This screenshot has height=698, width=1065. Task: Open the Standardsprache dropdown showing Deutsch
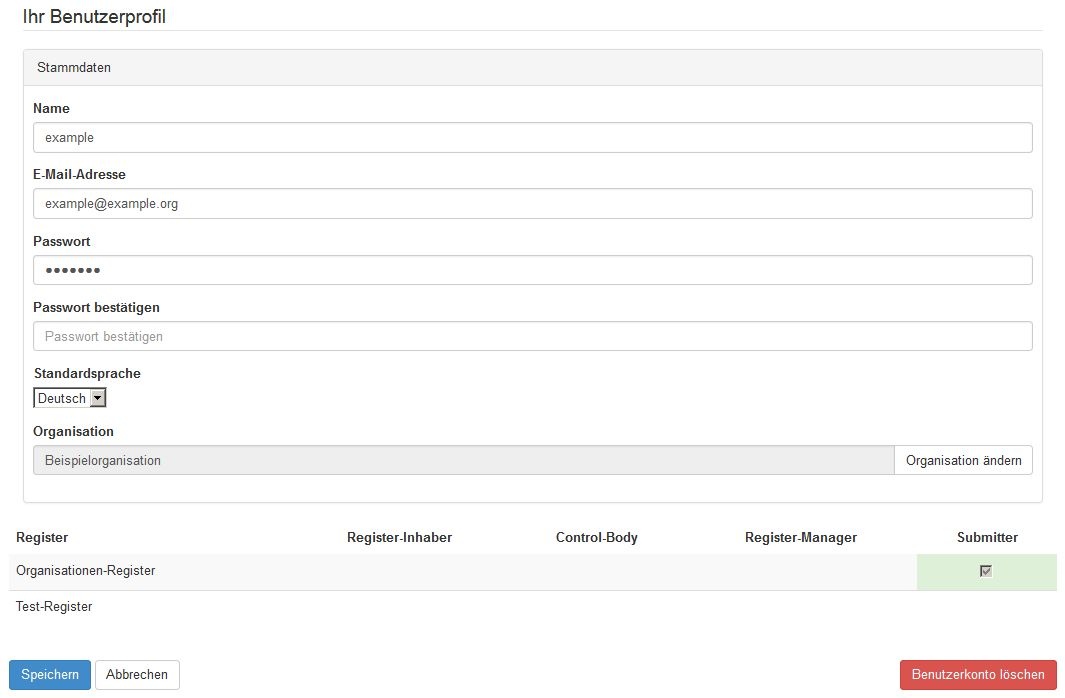[x=70, y=398]
